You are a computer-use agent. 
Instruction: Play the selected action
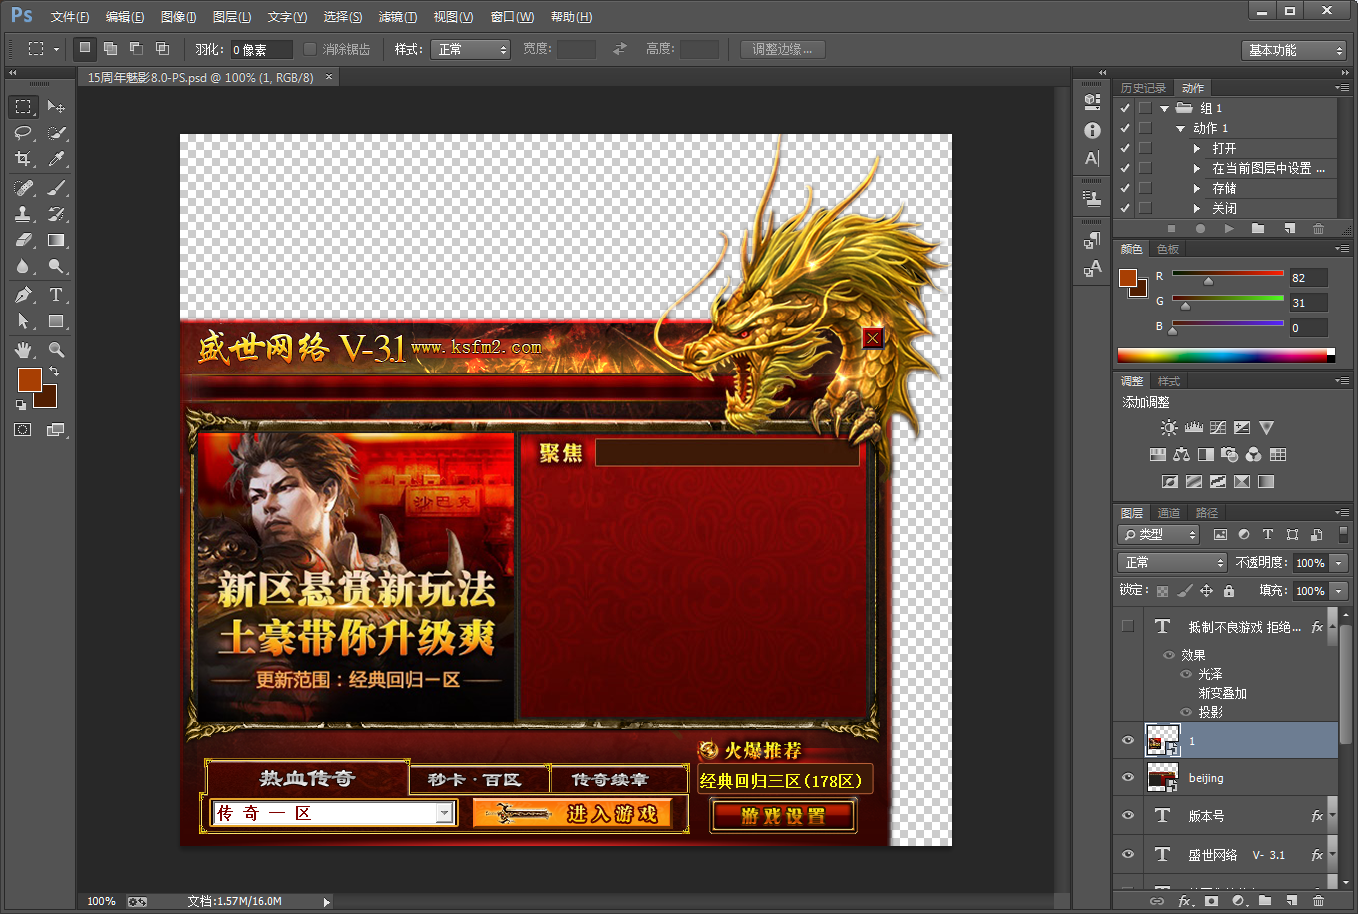(x=1229, y=229)
